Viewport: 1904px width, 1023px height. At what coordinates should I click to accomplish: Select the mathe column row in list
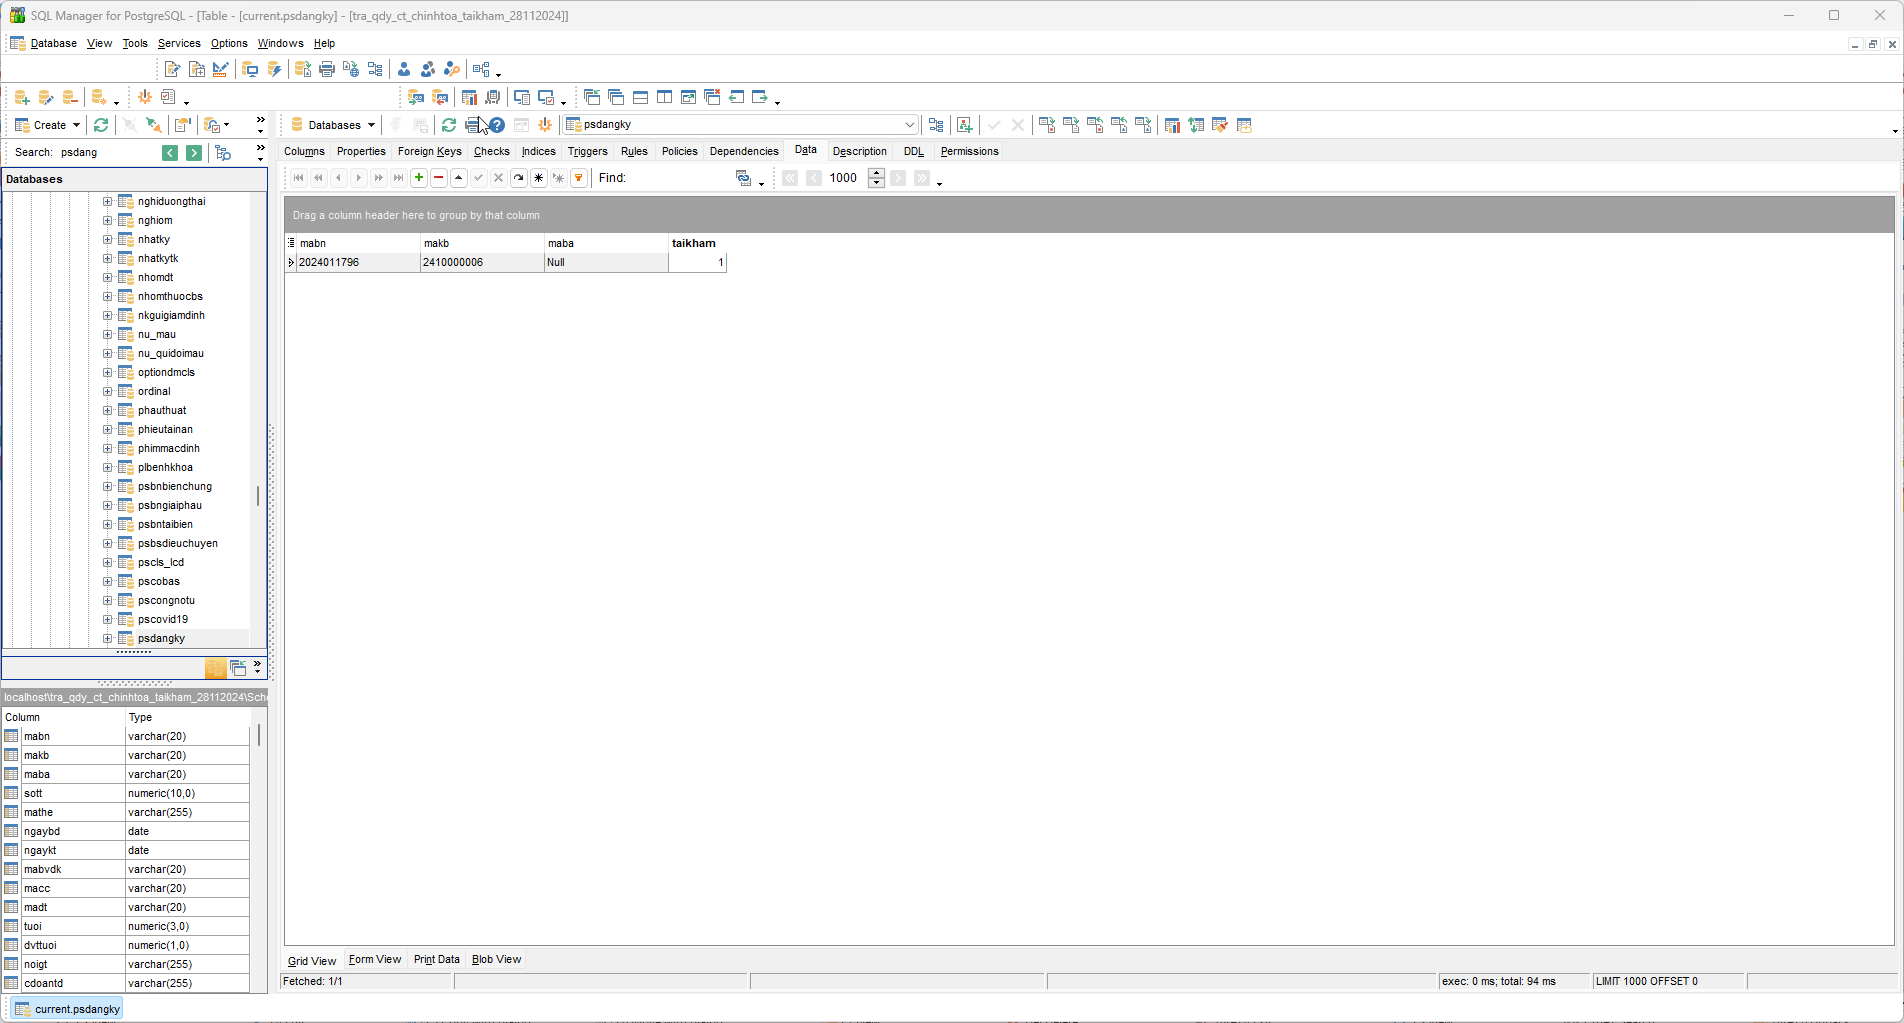126,812
